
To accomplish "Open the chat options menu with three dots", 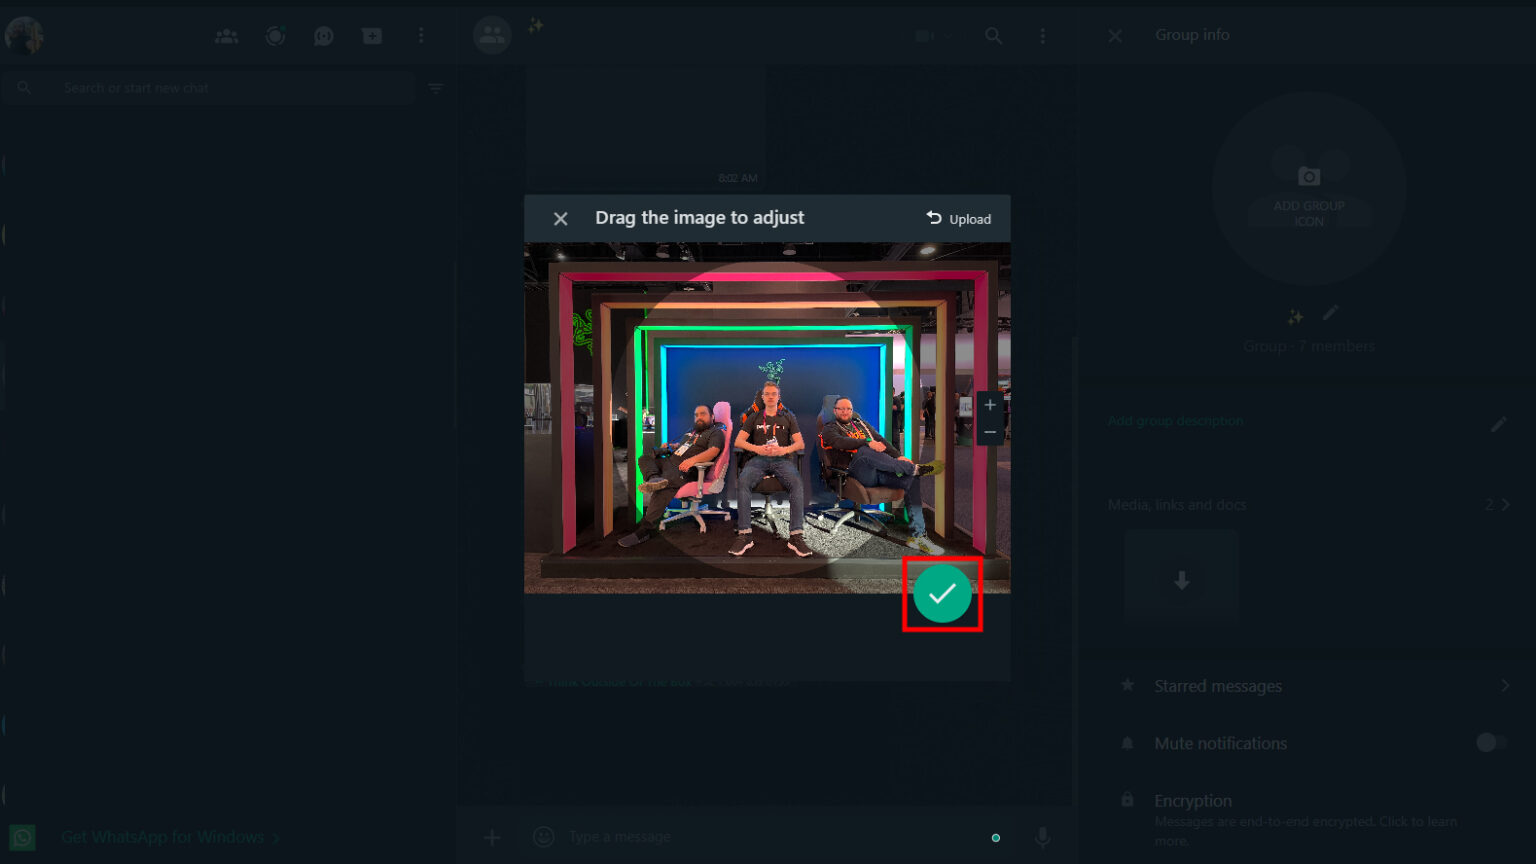I will click(x=1042, y=36).
